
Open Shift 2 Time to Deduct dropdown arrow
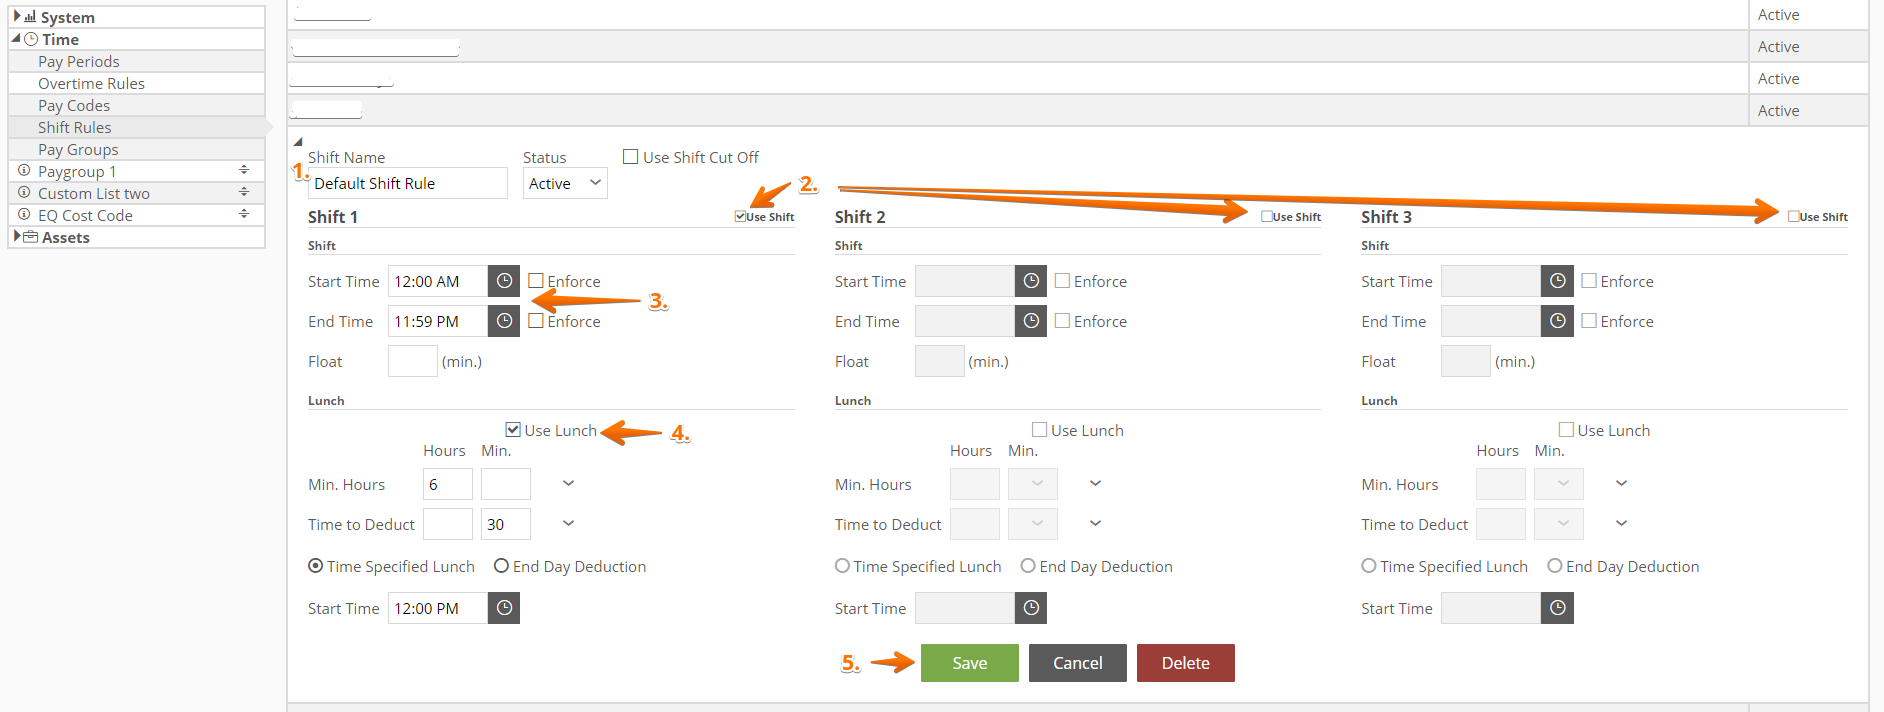click(x=1095, y=524)
